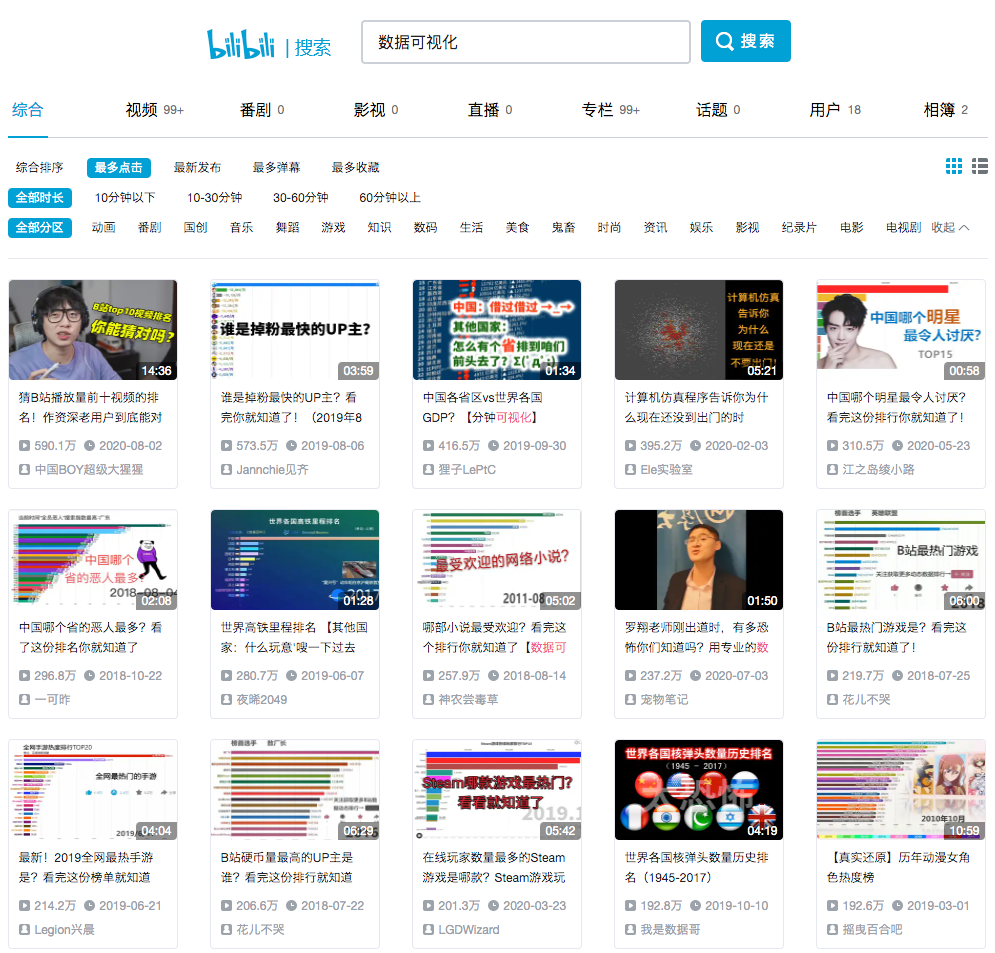Click the blue 搜索 search button
Viewport: 995px width, 953px height.
point(746,41)
